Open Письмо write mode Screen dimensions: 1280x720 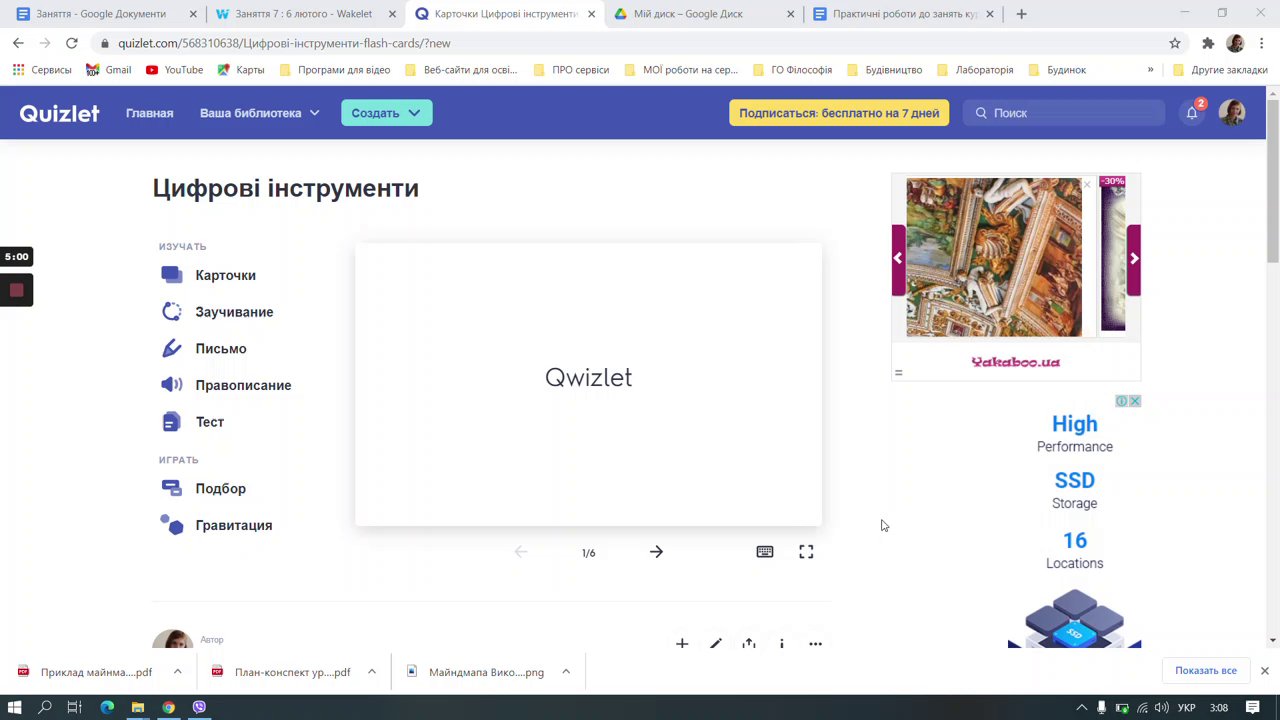204,348
